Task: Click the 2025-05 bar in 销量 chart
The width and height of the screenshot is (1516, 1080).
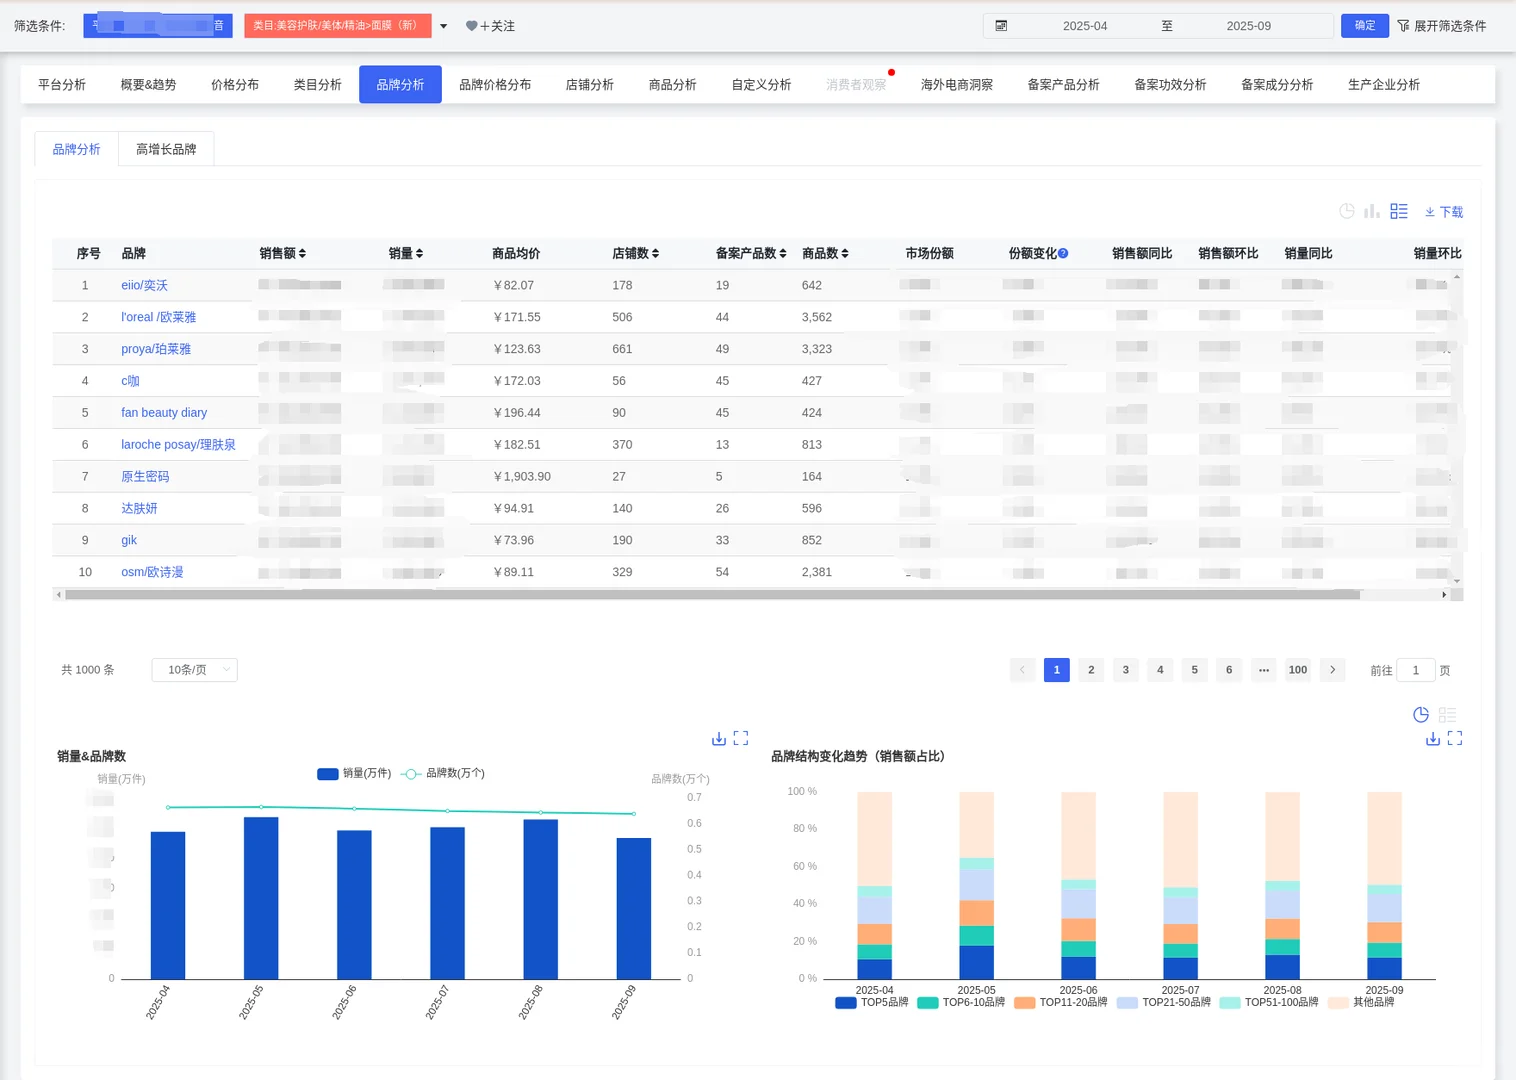Action: (x=261, y=898)
